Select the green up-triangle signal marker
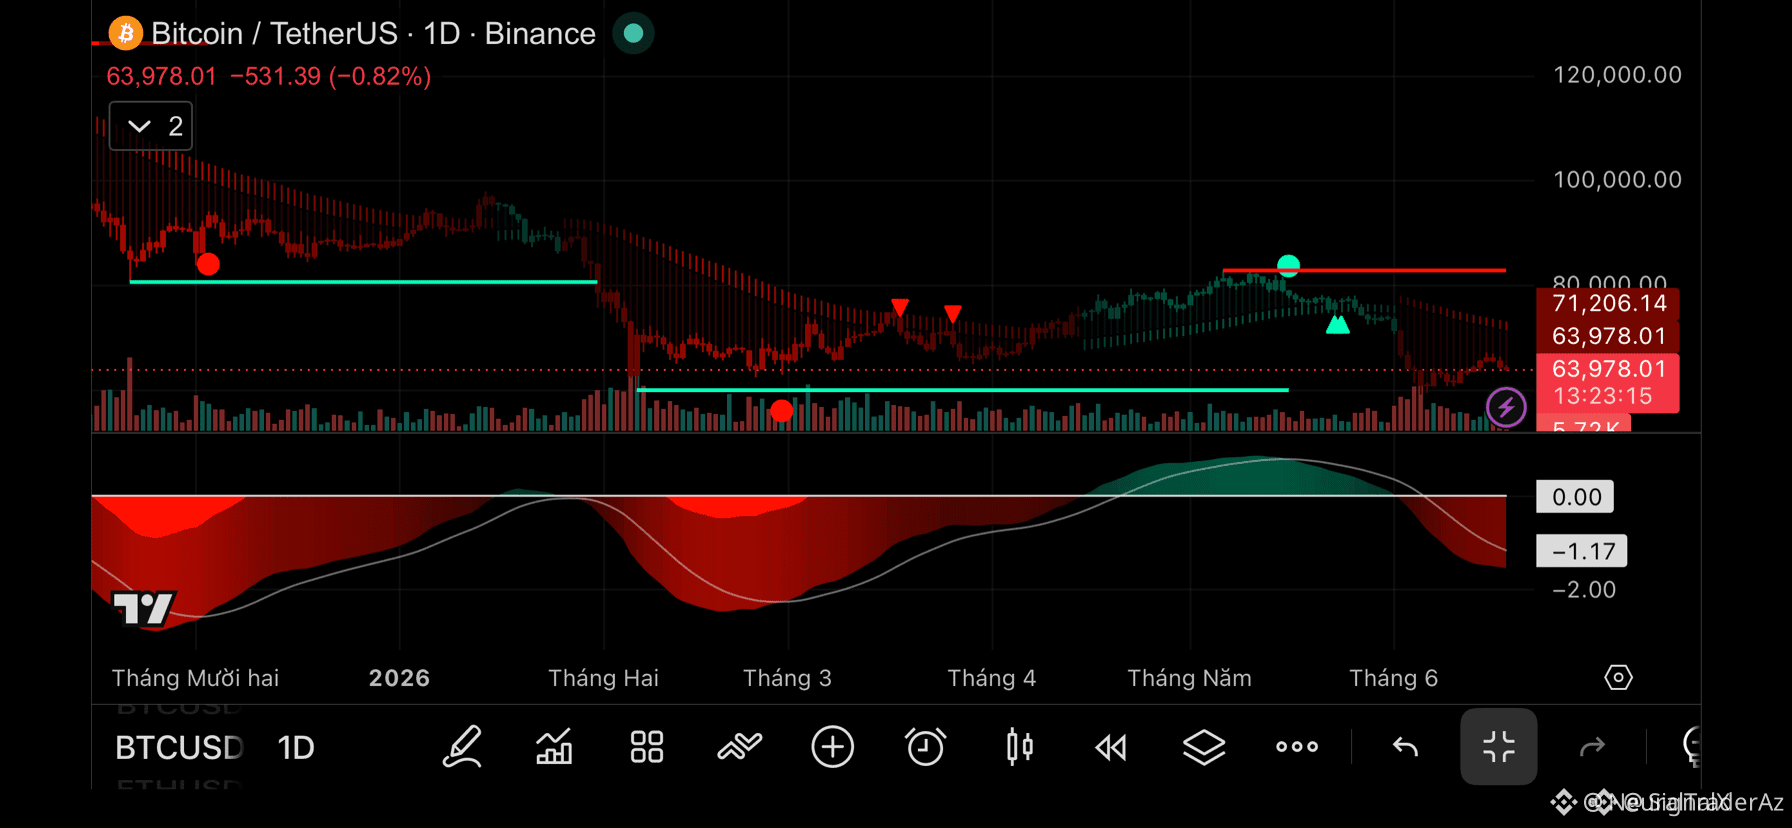Image resolution: width=1792 pixels, height=828 pixels. pos(1337,324)
